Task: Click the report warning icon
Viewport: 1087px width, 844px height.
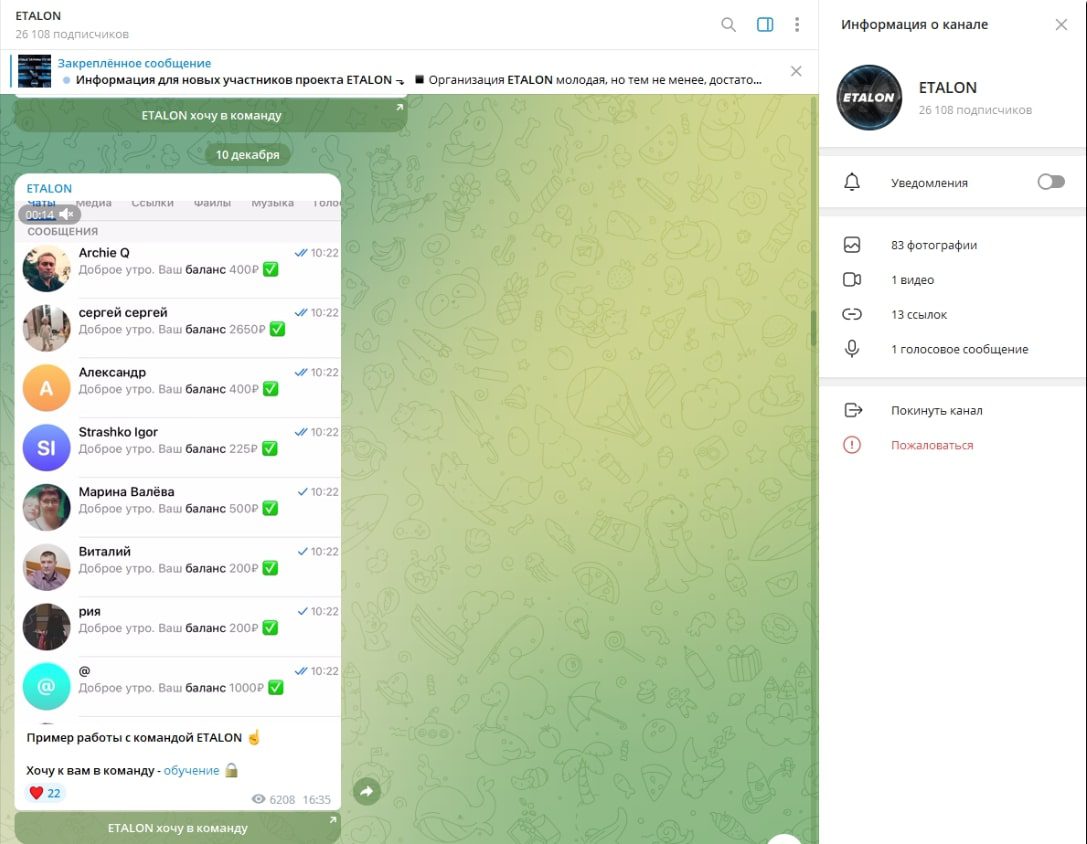Action: coord(851,445)
